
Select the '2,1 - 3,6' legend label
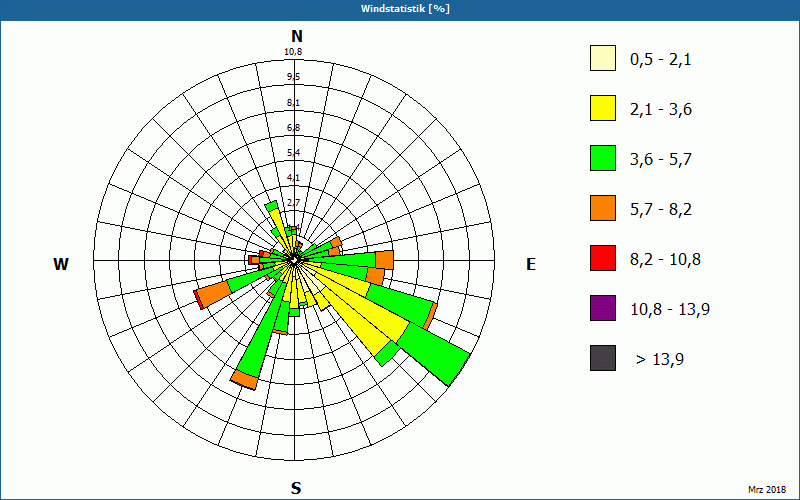661,110
